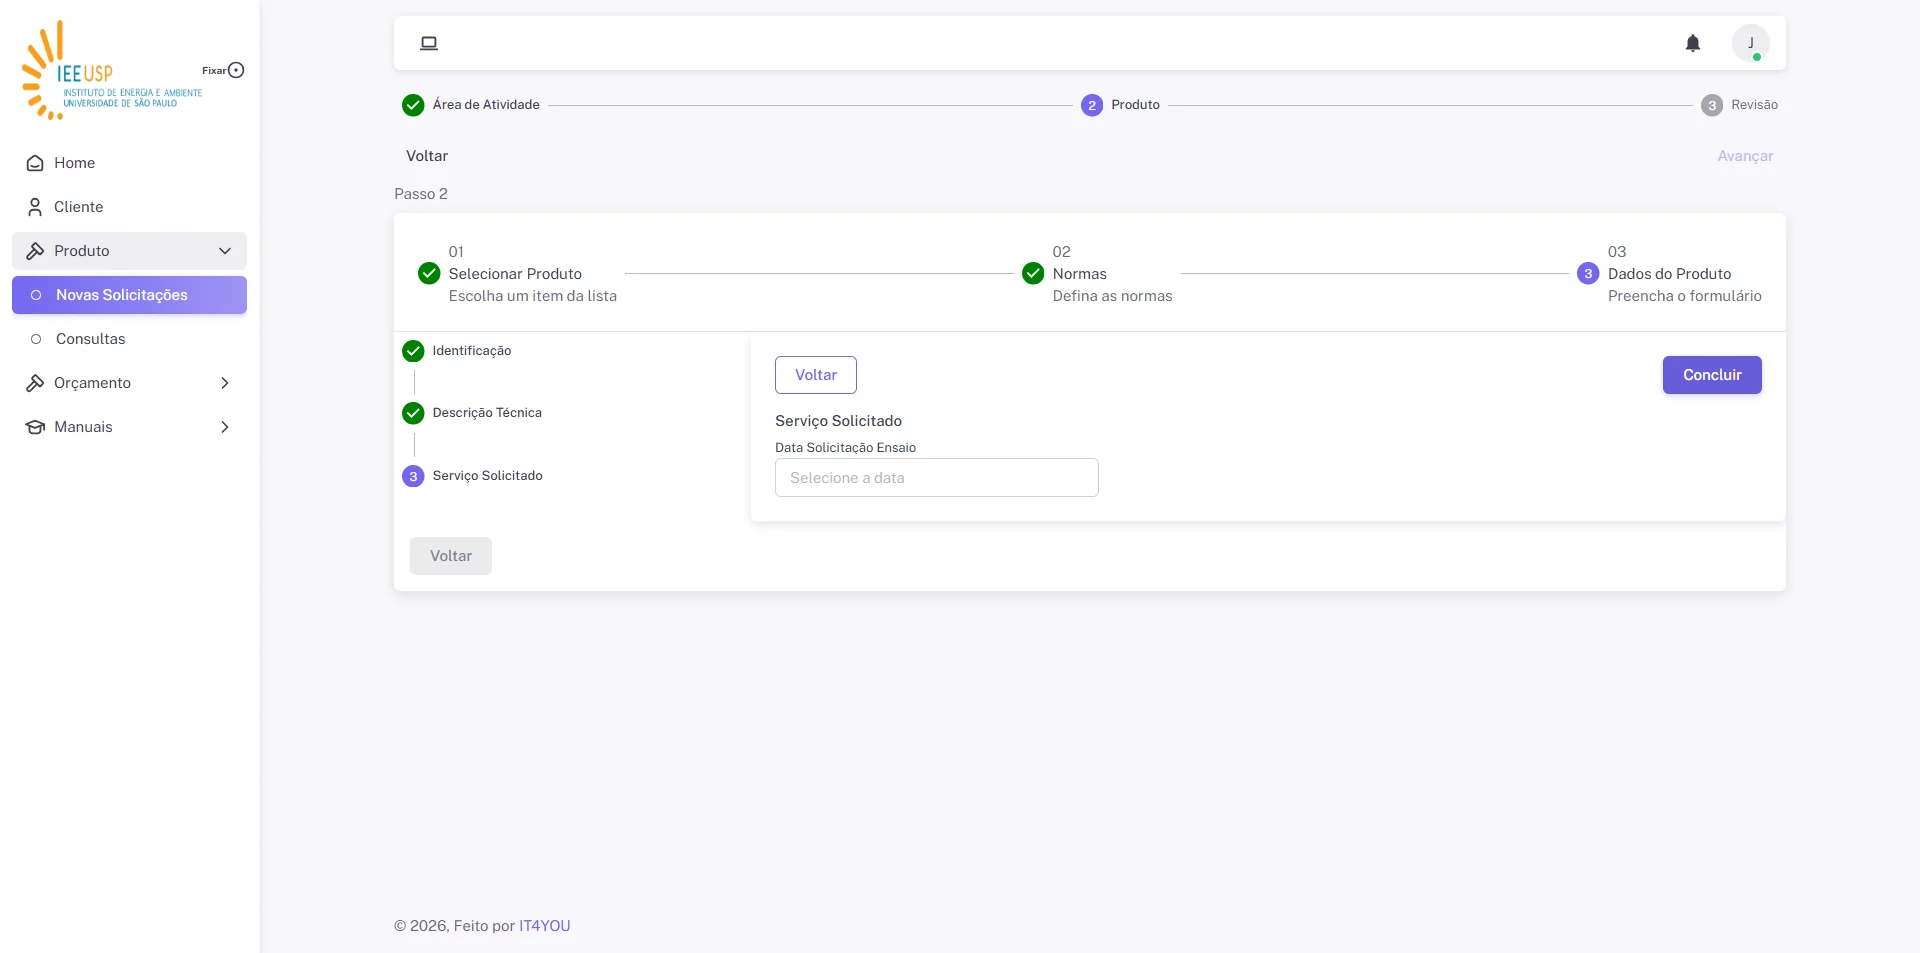Screen dimensions: 1920x953
Task: Click the "Escolha um item da lista" subtitle
Action: tap(533, 296)
